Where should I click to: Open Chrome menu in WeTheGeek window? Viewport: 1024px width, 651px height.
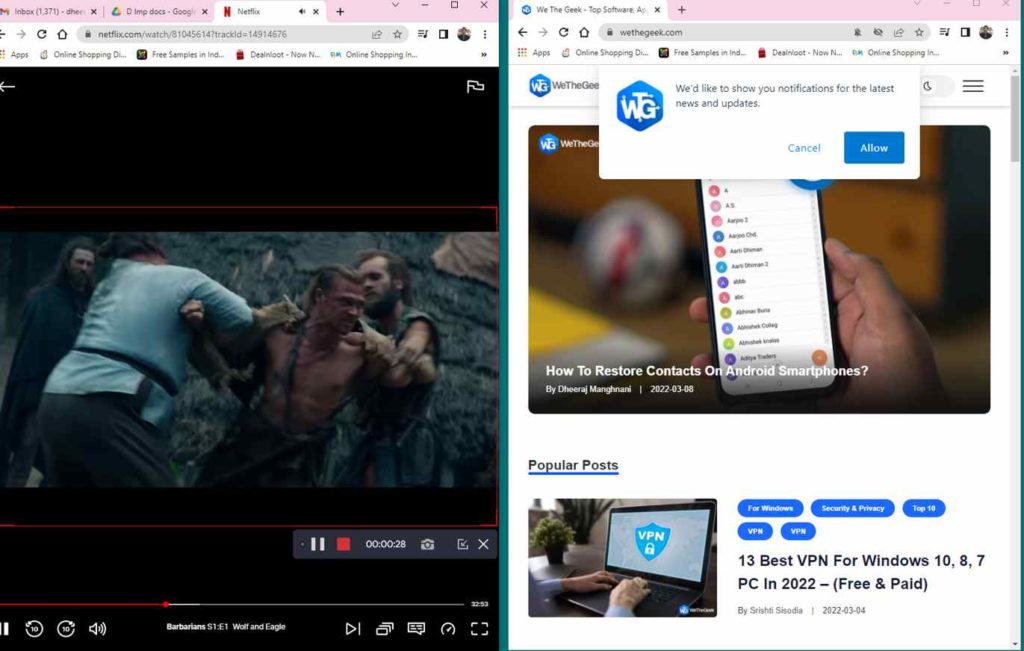1006,32
